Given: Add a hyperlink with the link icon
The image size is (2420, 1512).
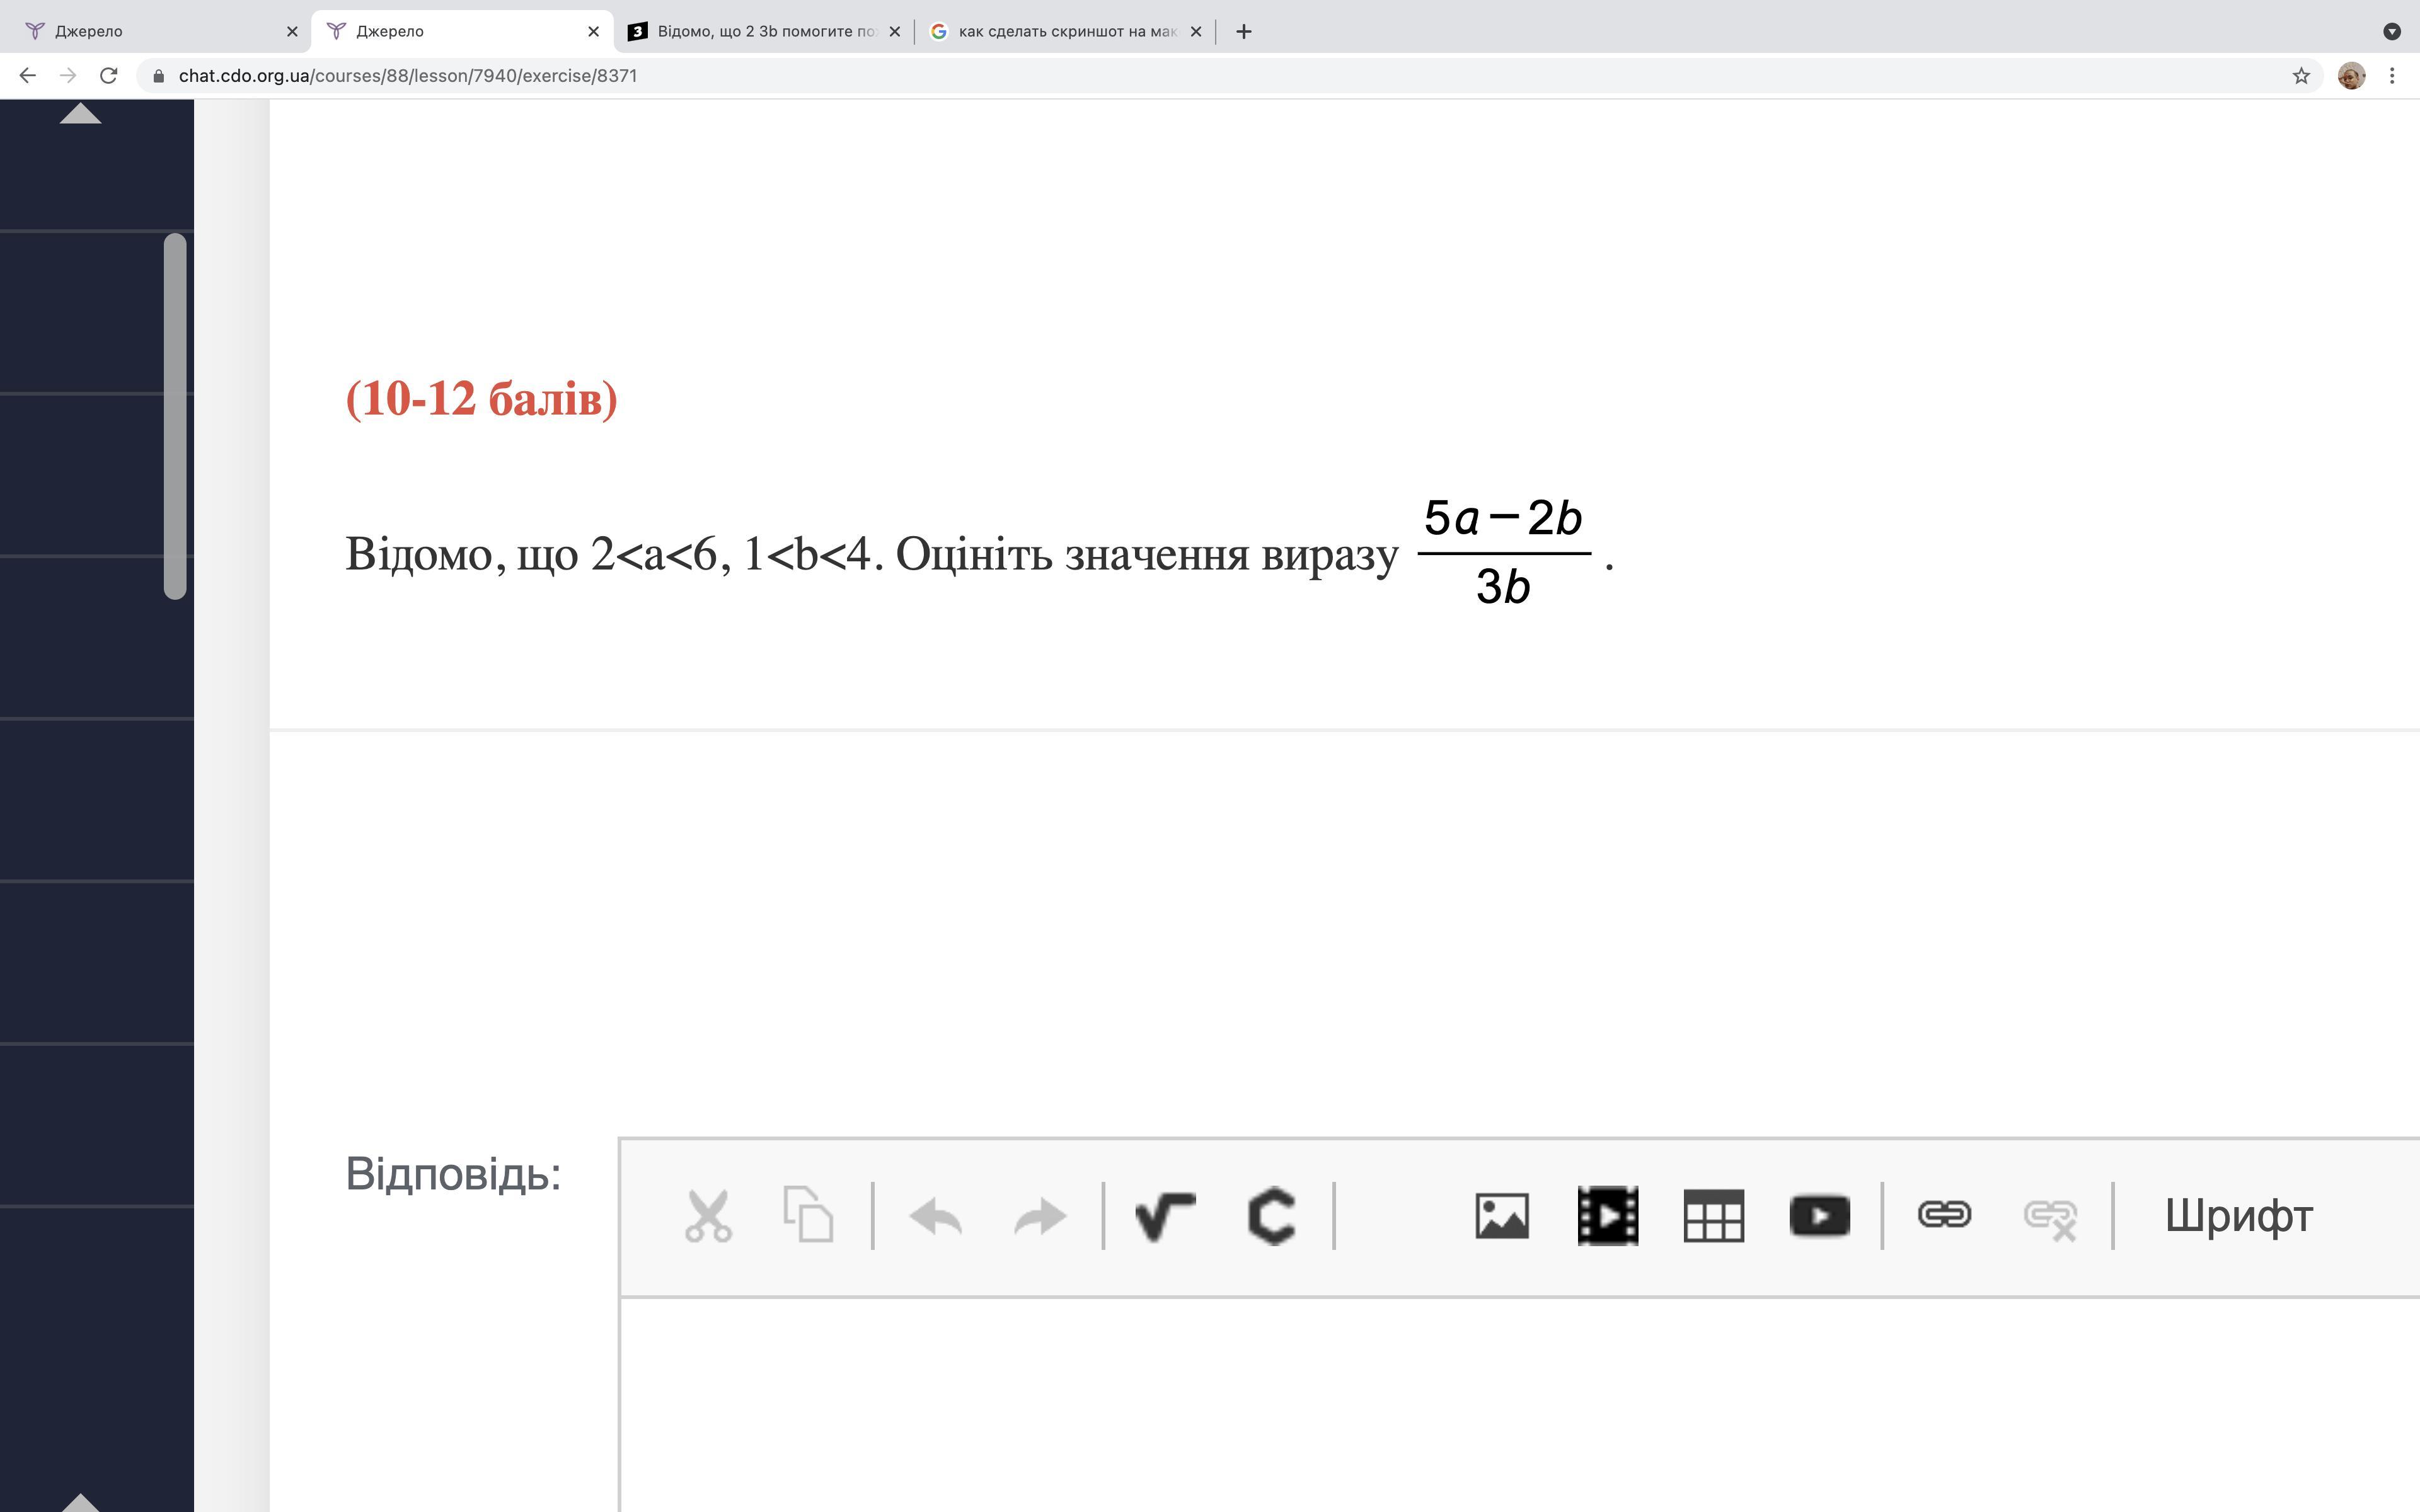Looking at the screenshot, I should click(1944, 1215).
